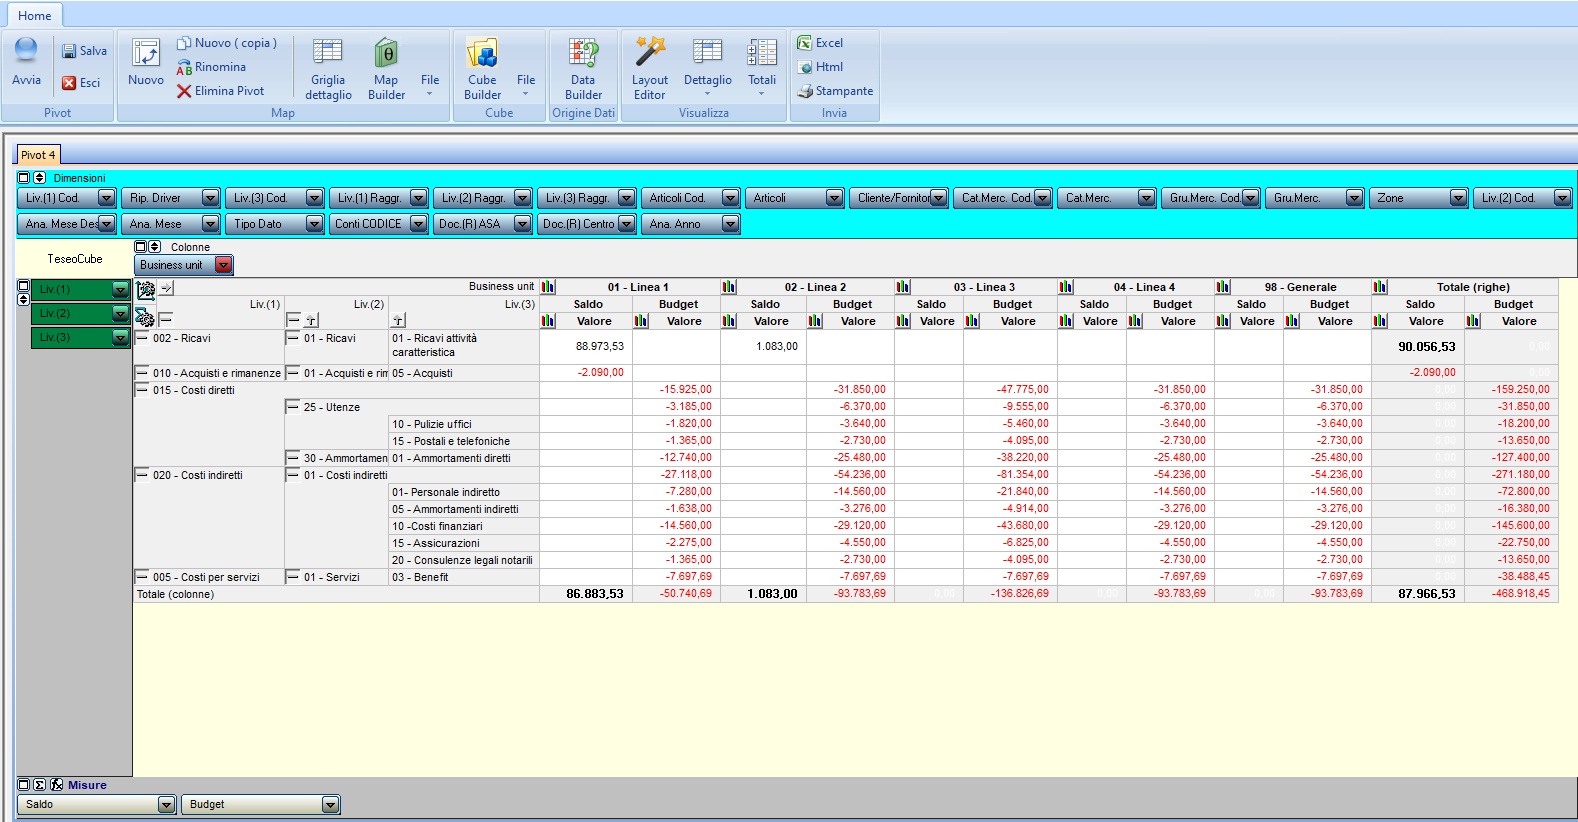Click chart icon beside 01 - Linea 1
This screenshot has height=822, width=1578.
click(x=548, y=287)
